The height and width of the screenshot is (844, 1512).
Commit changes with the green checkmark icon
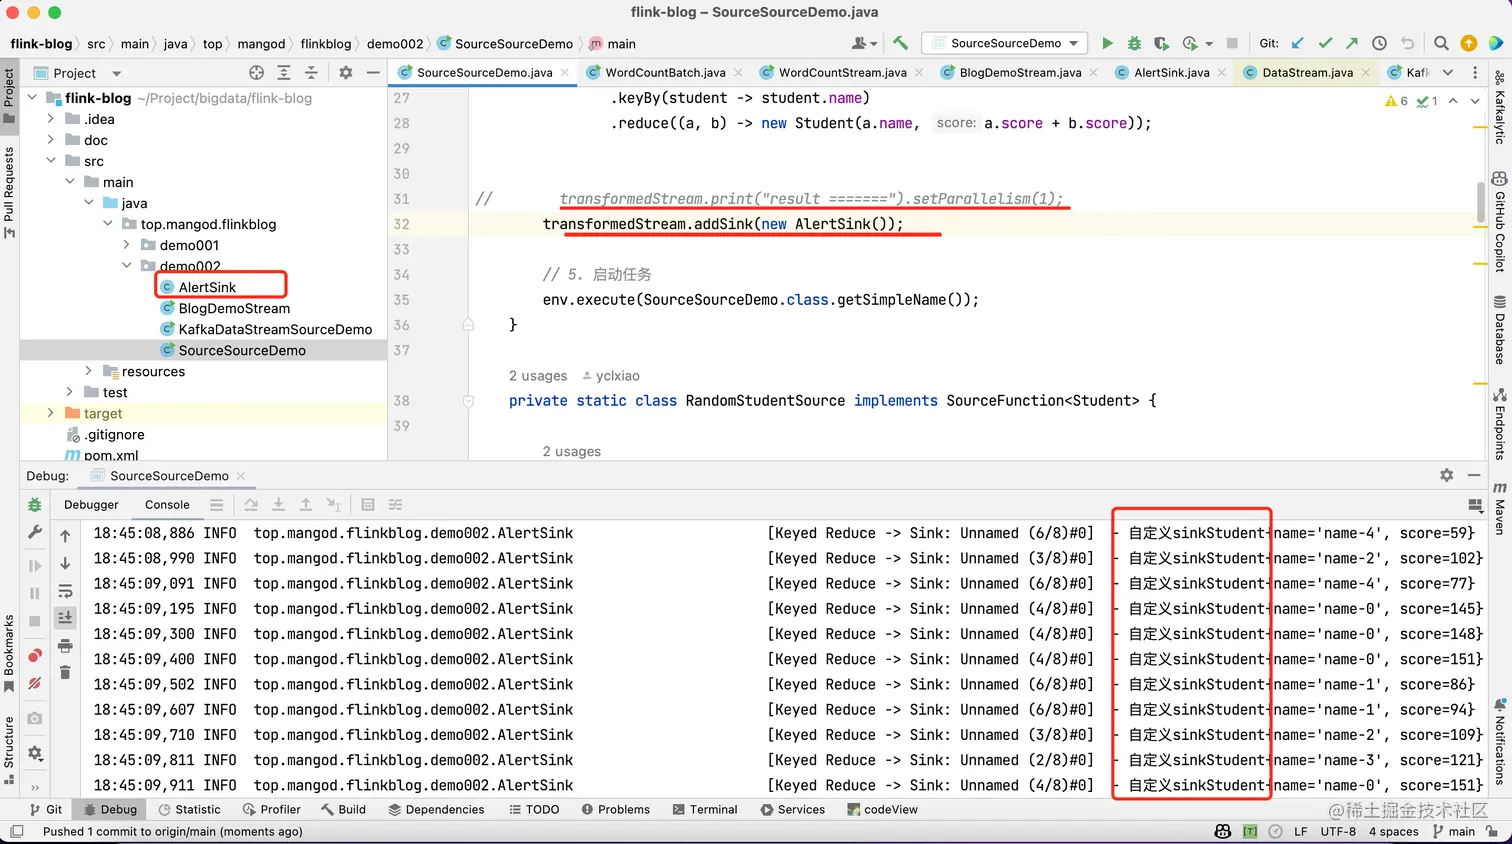[1325, 43]
